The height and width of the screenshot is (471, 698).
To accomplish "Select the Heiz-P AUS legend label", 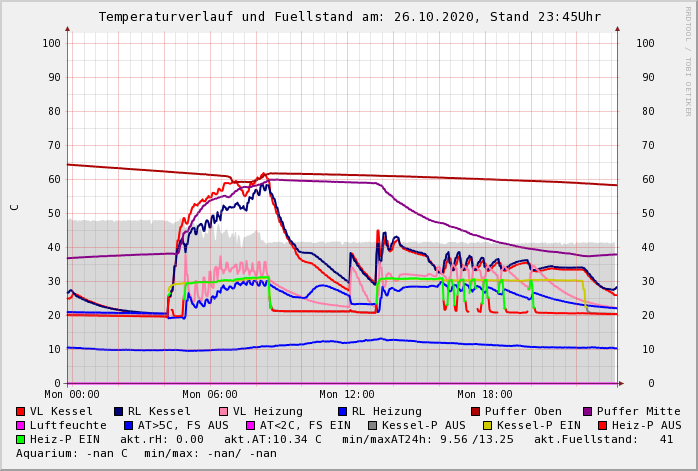I will point(646,425).
